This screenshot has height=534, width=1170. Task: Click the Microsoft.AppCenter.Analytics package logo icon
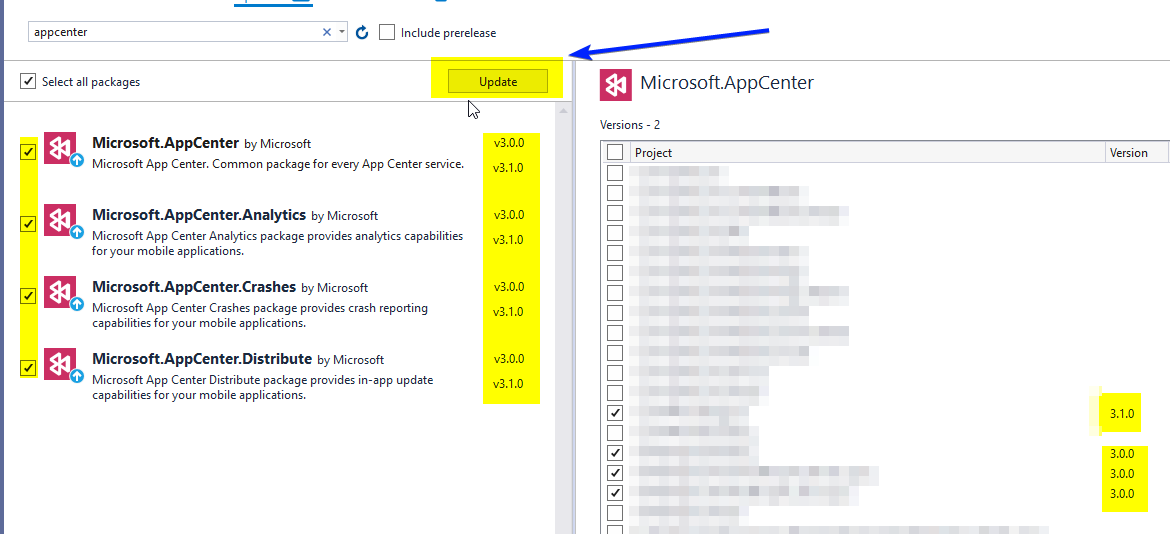pyautogui.click(x=60, y=221)
